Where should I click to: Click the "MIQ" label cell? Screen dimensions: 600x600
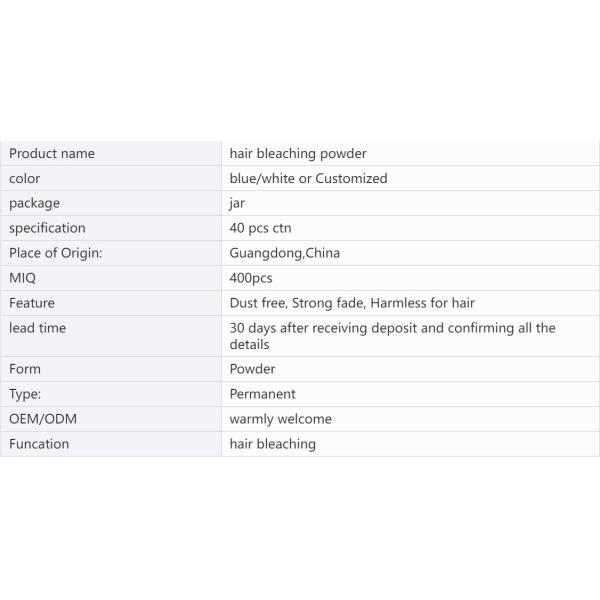click(23, 279)
